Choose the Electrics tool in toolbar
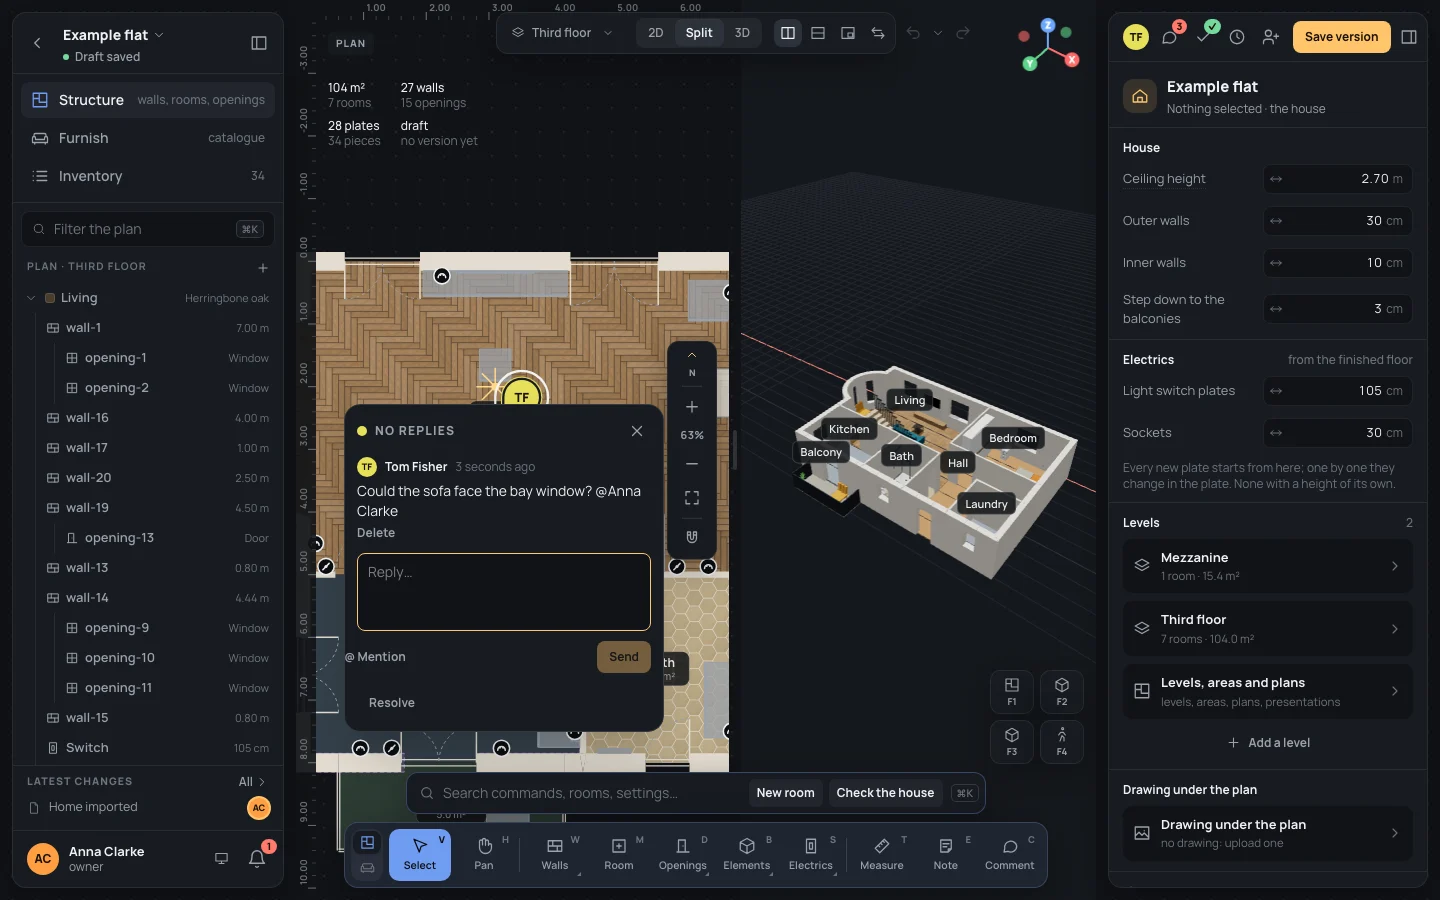This screenshot has width=1440, height=900. (811, 855)
